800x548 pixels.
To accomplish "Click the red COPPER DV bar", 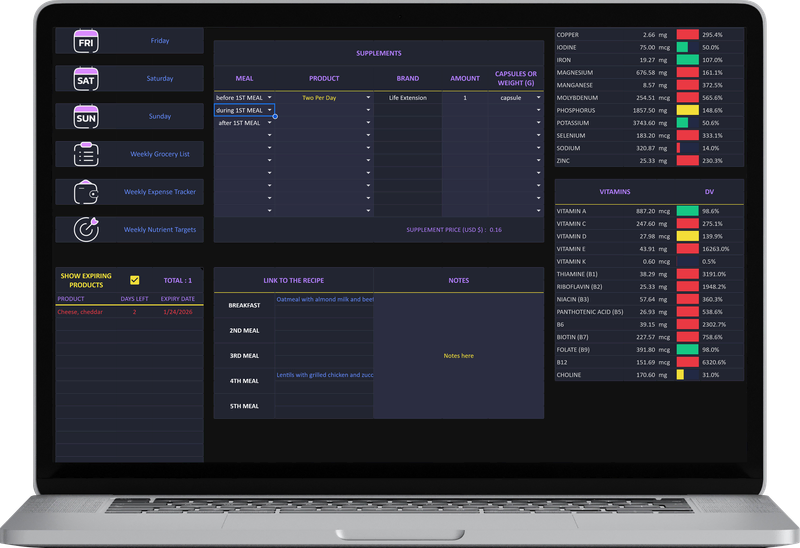I will pos(687,35).
